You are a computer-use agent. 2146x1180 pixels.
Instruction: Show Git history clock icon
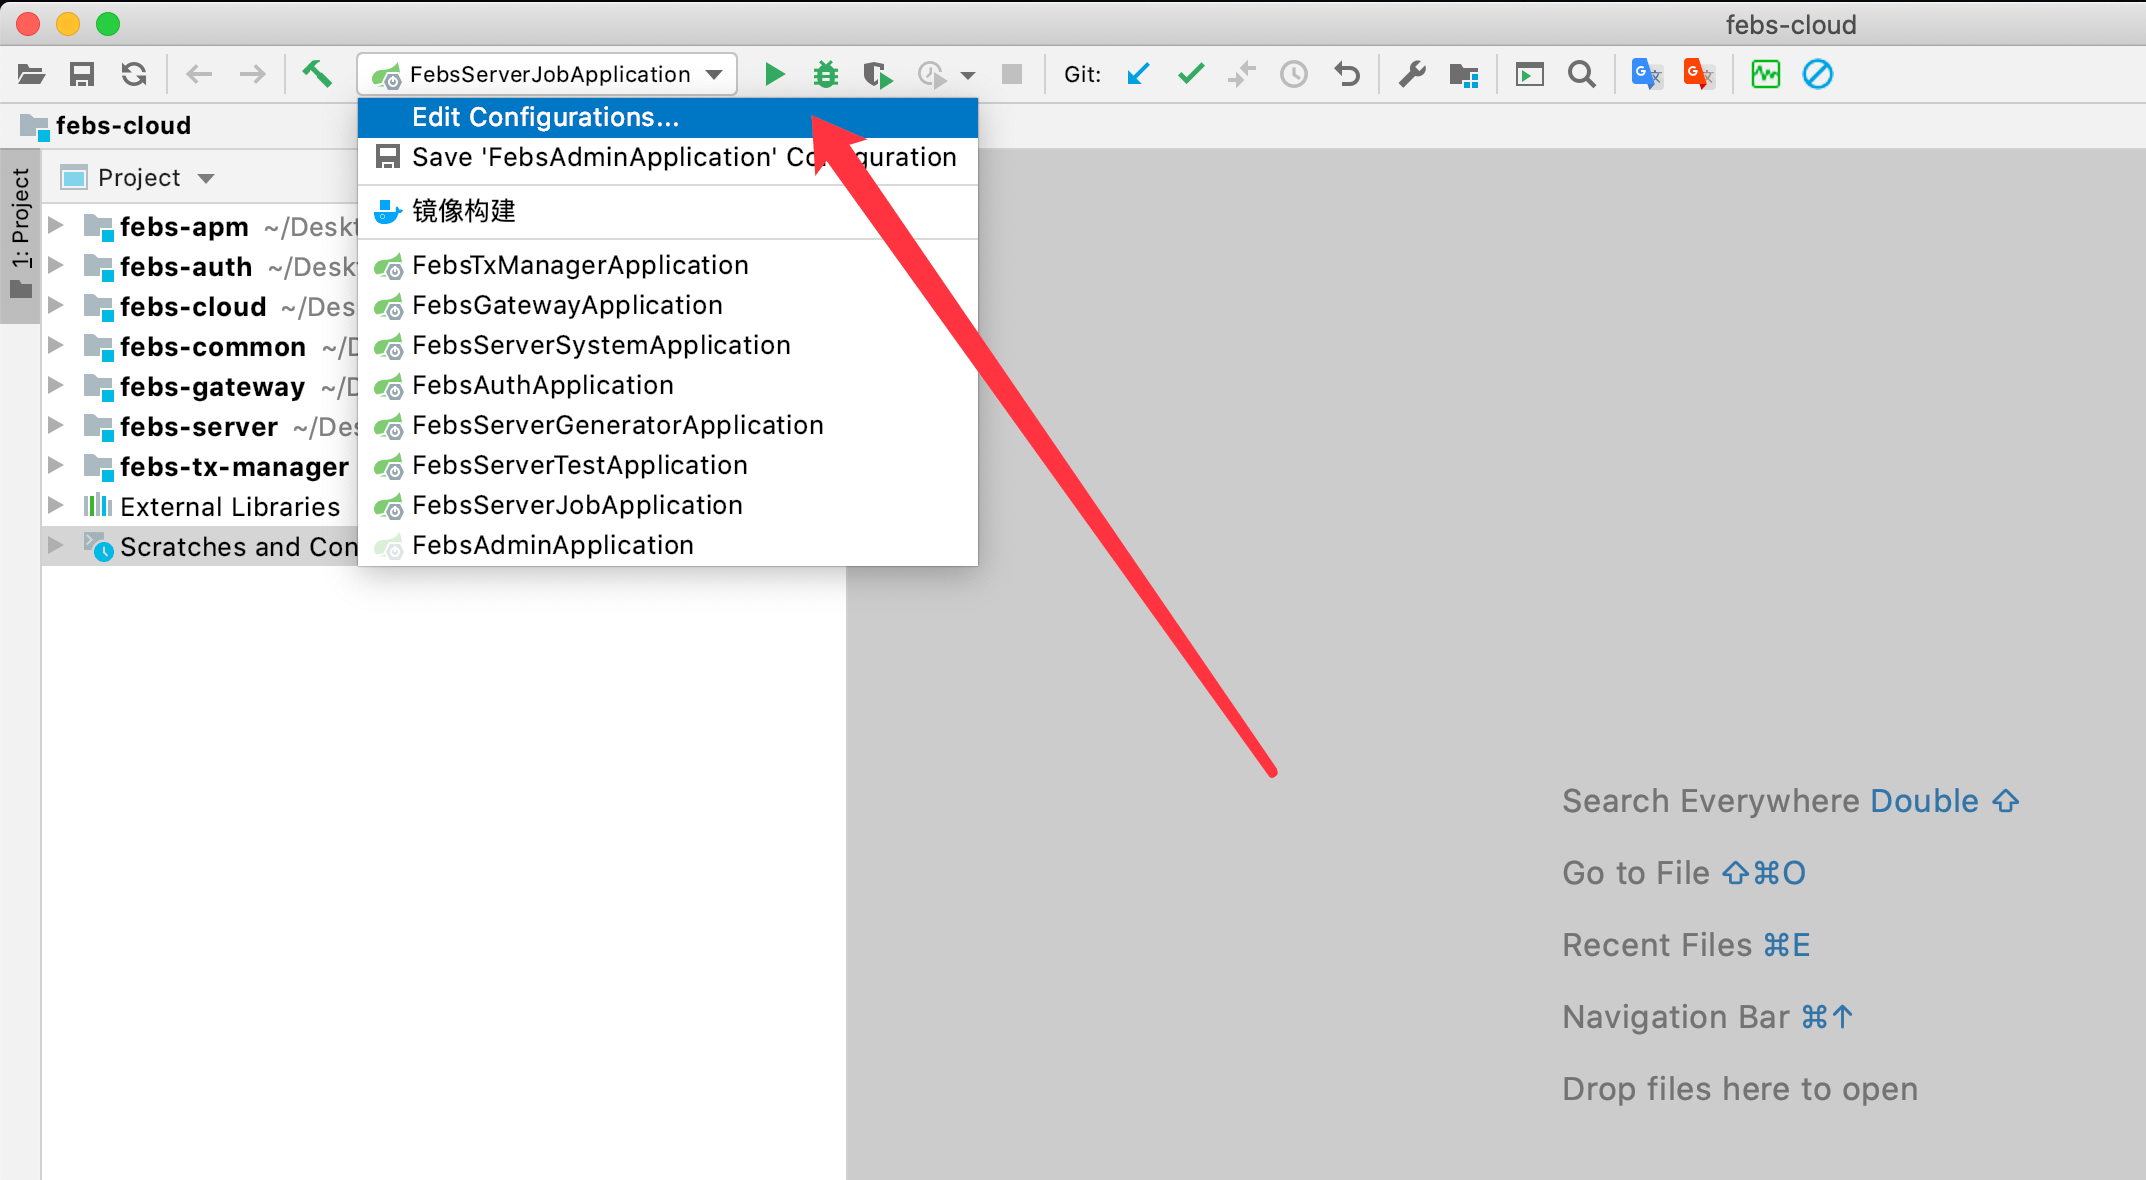[1294, 74]
